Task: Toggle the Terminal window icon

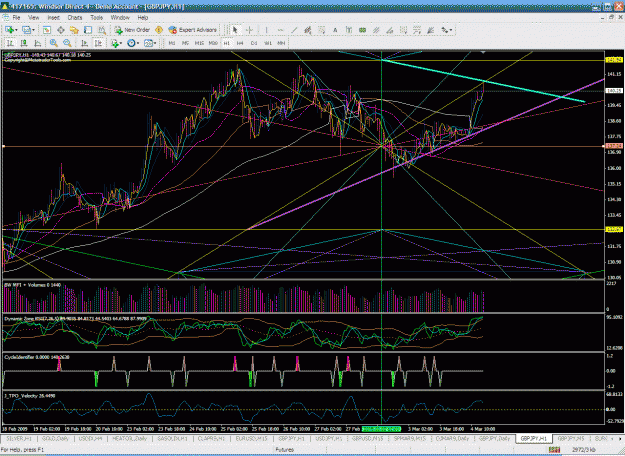Action: click(x=88, y=30)
